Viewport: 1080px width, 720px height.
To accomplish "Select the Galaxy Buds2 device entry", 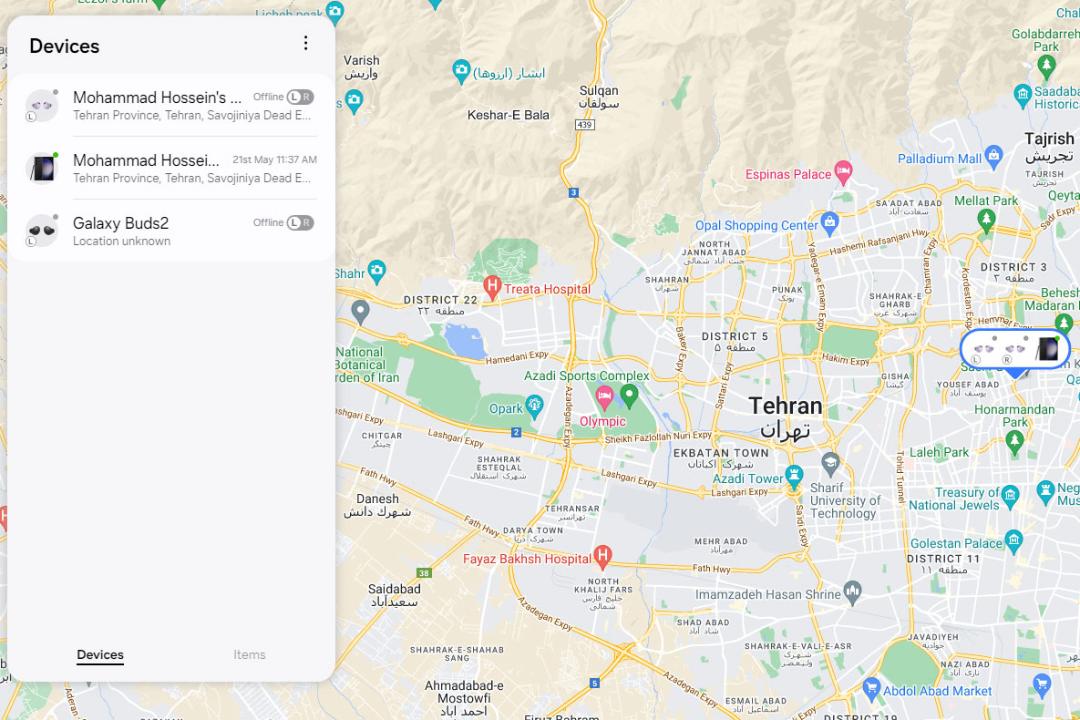I will (171, 231).
